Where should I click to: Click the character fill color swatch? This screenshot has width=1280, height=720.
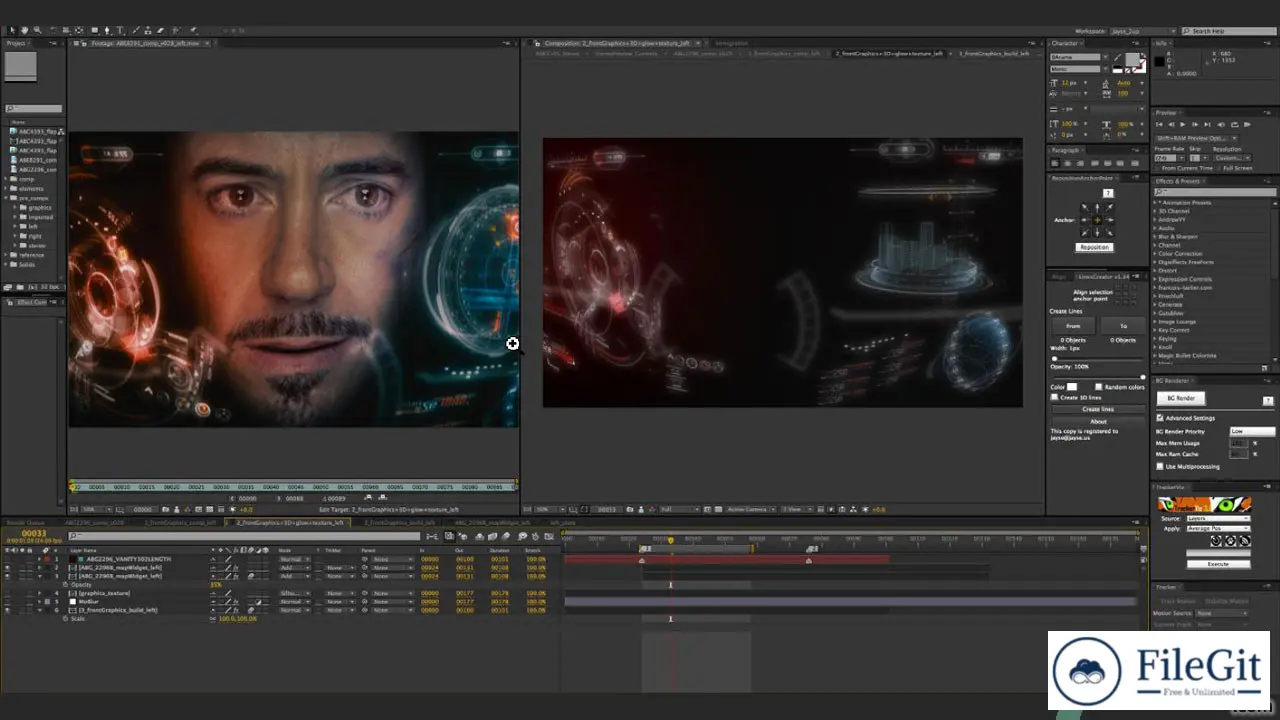(x=1132, y=59)
